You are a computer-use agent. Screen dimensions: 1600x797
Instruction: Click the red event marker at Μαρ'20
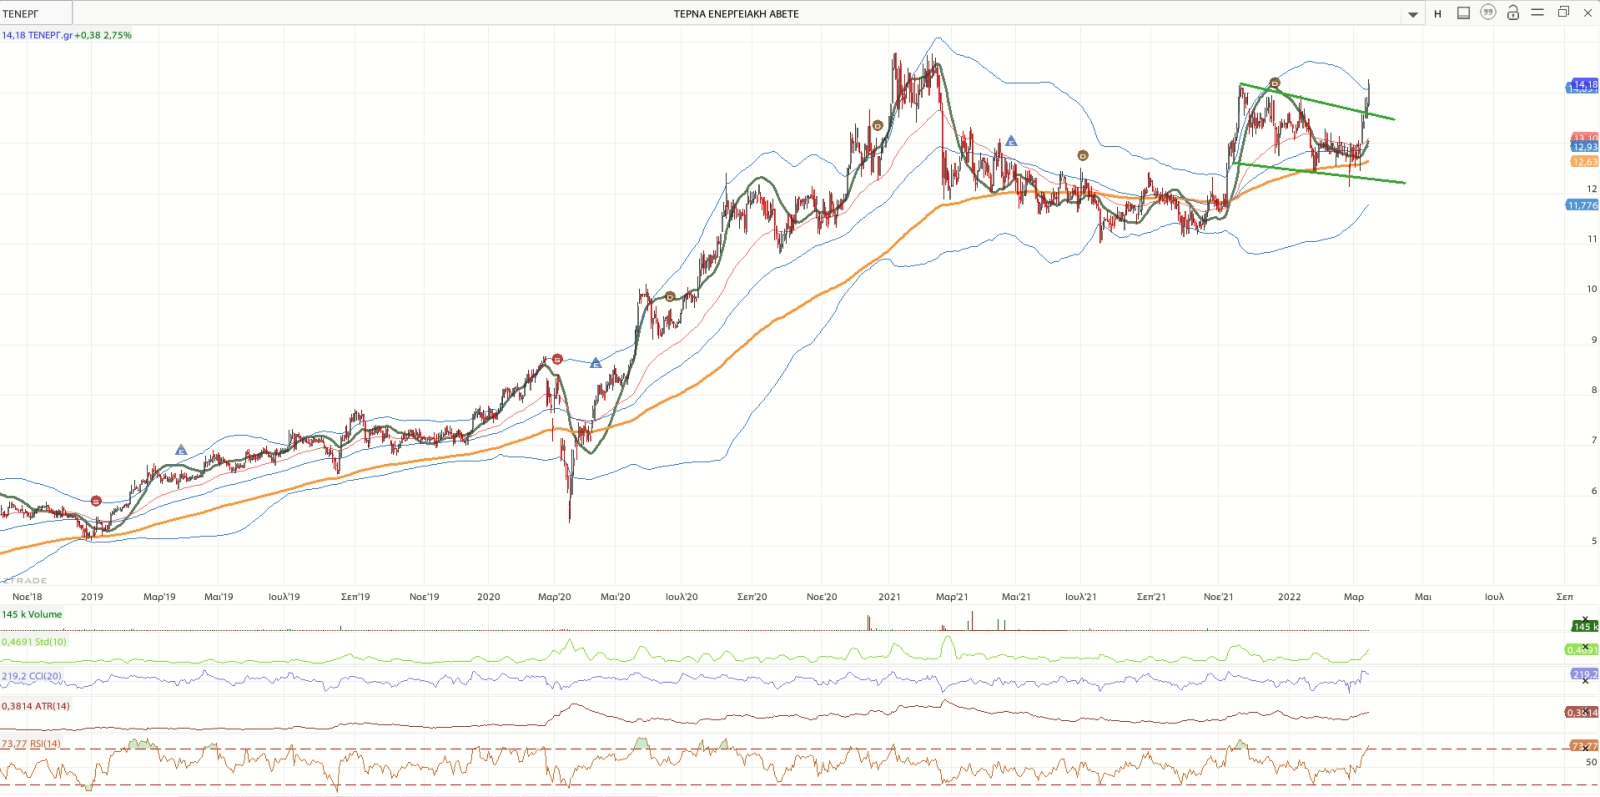pyautogui.click(x=557, y=359)
